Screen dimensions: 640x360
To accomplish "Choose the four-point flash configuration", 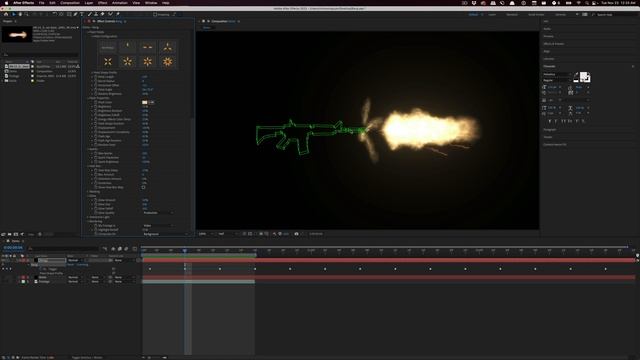I will [x=108, y=62].
